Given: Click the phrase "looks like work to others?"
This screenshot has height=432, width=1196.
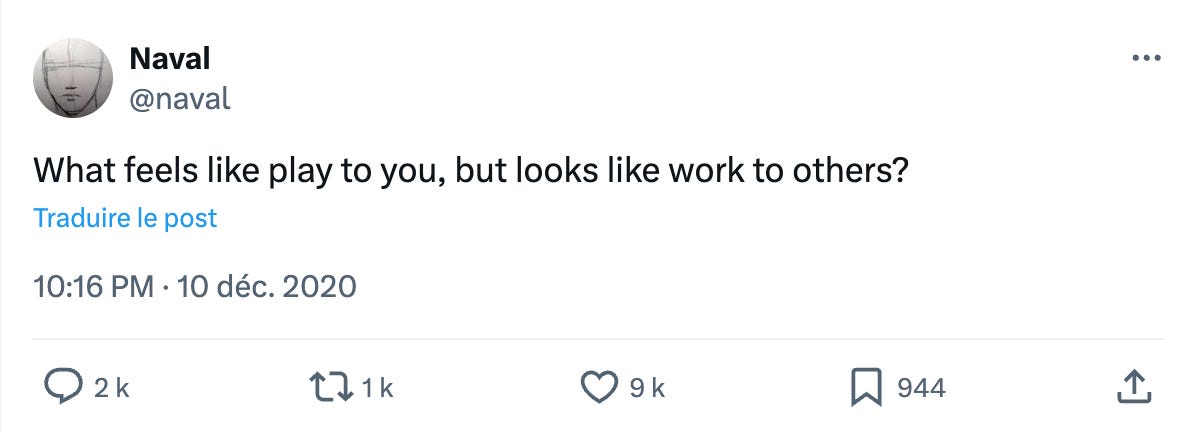Looking at the screenshot, I should click(x=711, y=171).
